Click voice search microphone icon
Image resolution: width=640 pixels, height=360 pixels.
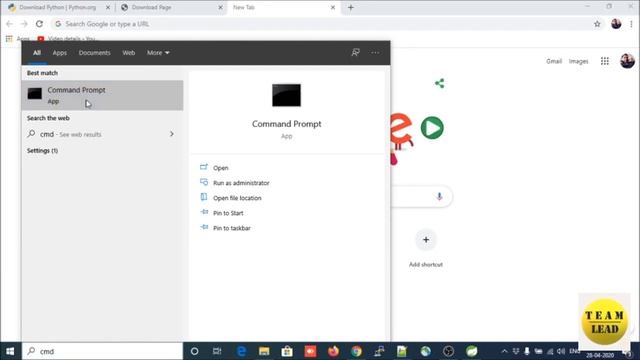439,197
